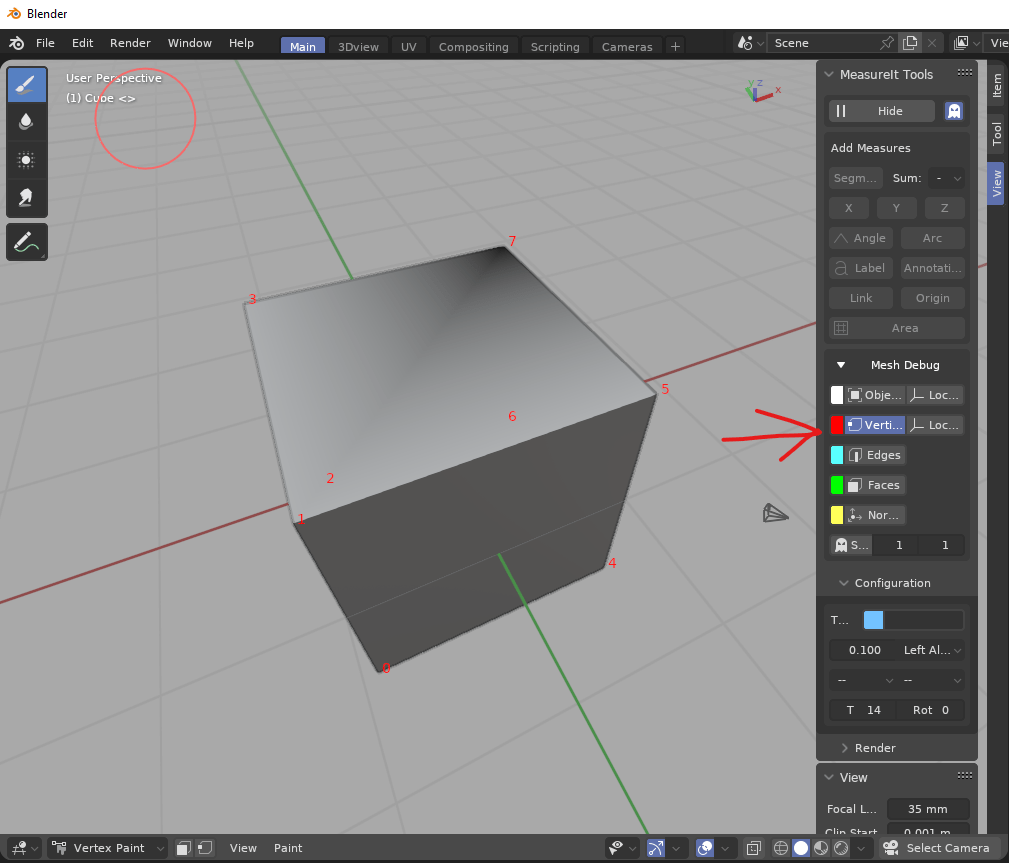Toggle vertex selection paint mask

[x=205, y=848]
